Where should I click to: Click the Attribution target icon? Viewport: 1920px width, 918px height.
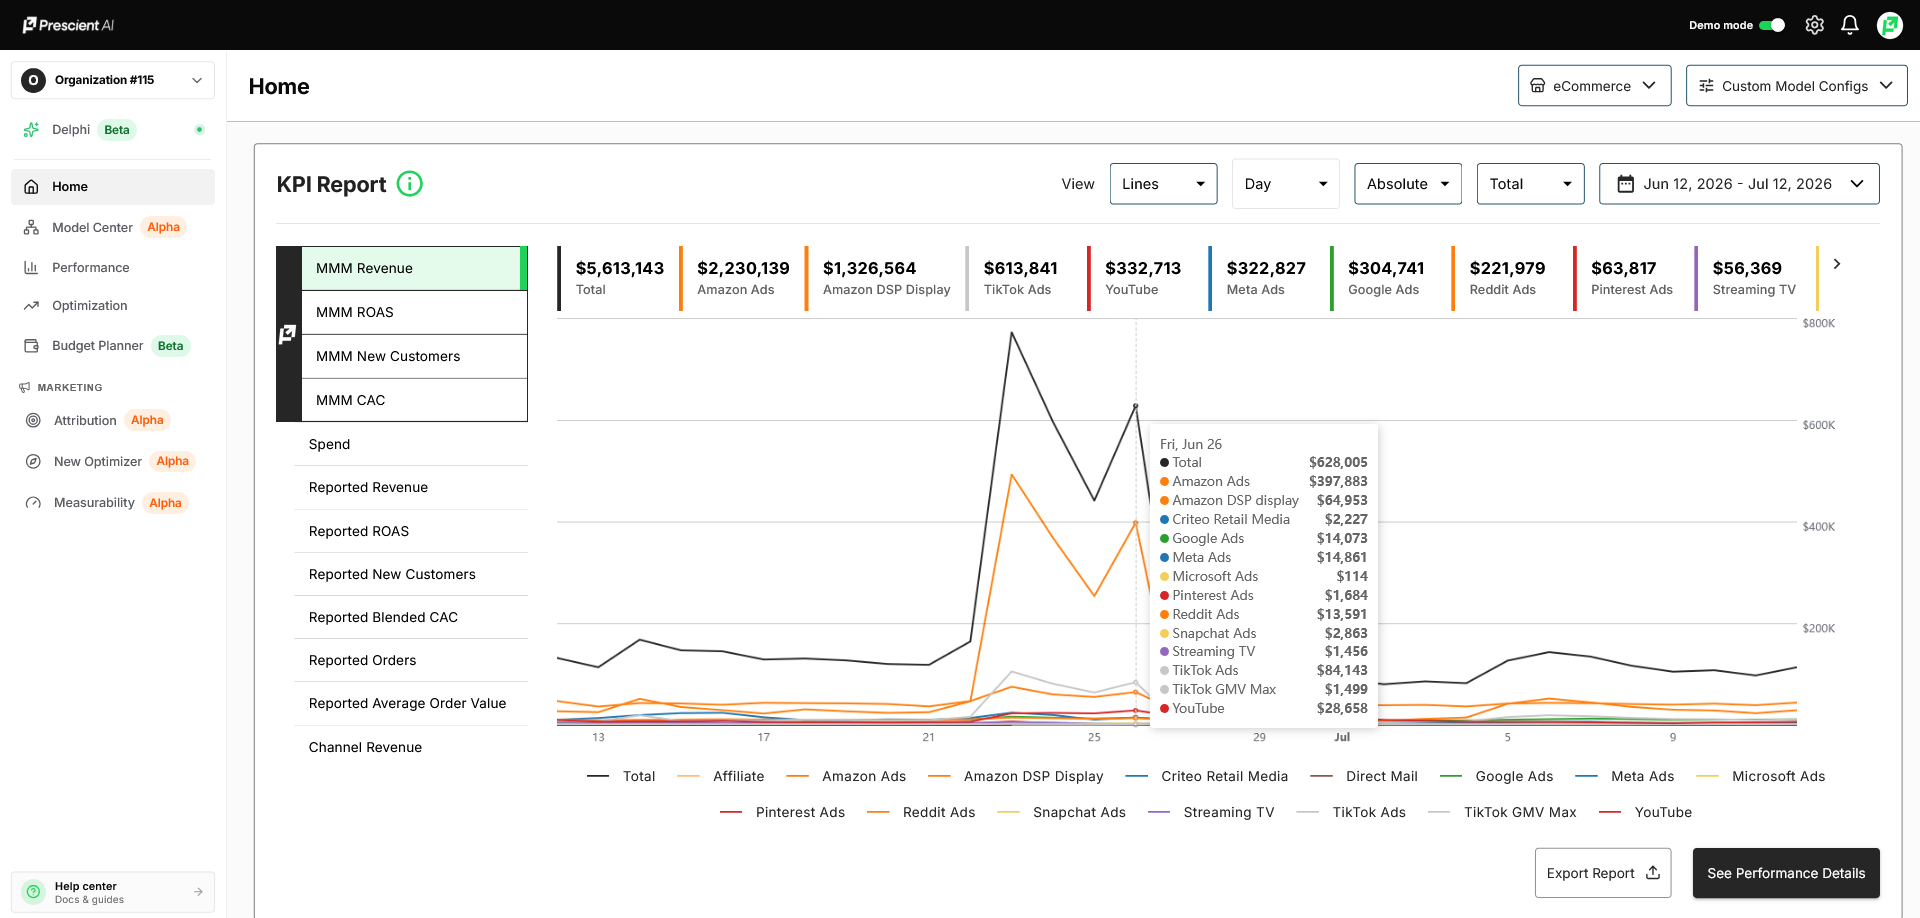click(33, 421)
